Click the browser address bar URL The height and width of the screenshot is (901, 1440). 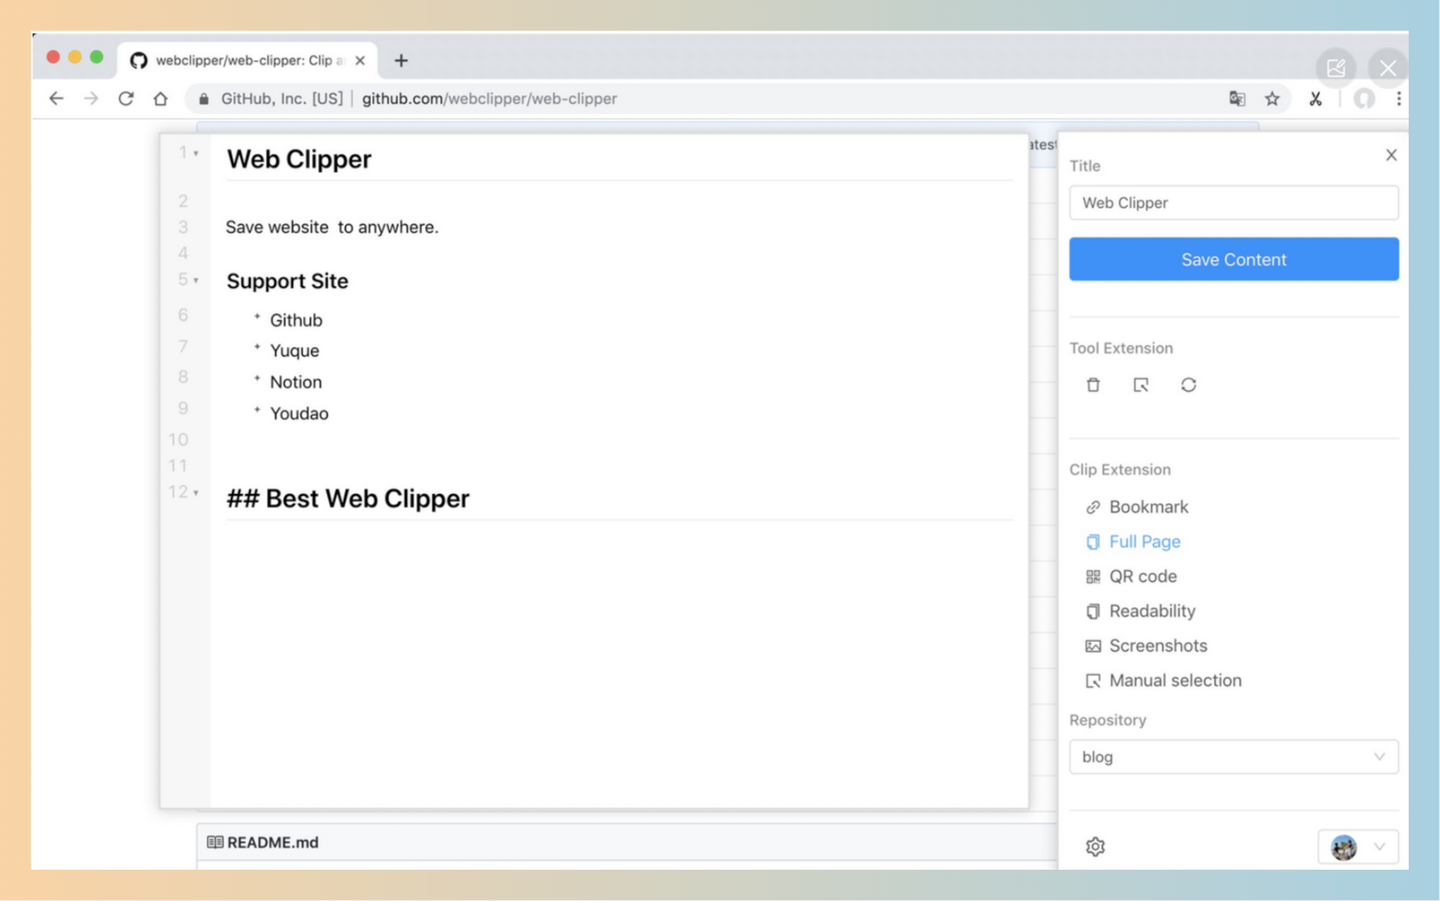[x=489, y=98]
